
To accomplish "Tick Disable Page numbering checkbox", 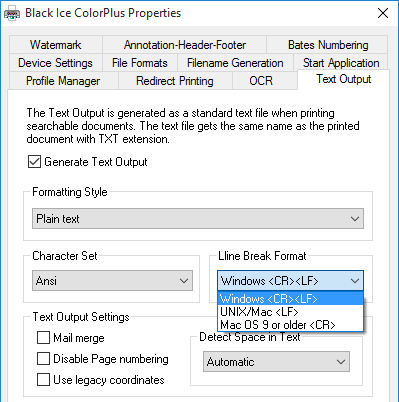I will click(x=43, y=359).
